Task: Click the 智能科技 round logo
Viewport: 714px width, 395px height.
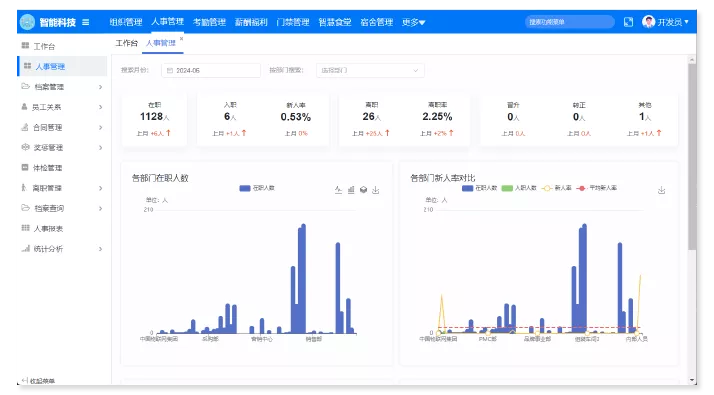Action: [27, 22]
